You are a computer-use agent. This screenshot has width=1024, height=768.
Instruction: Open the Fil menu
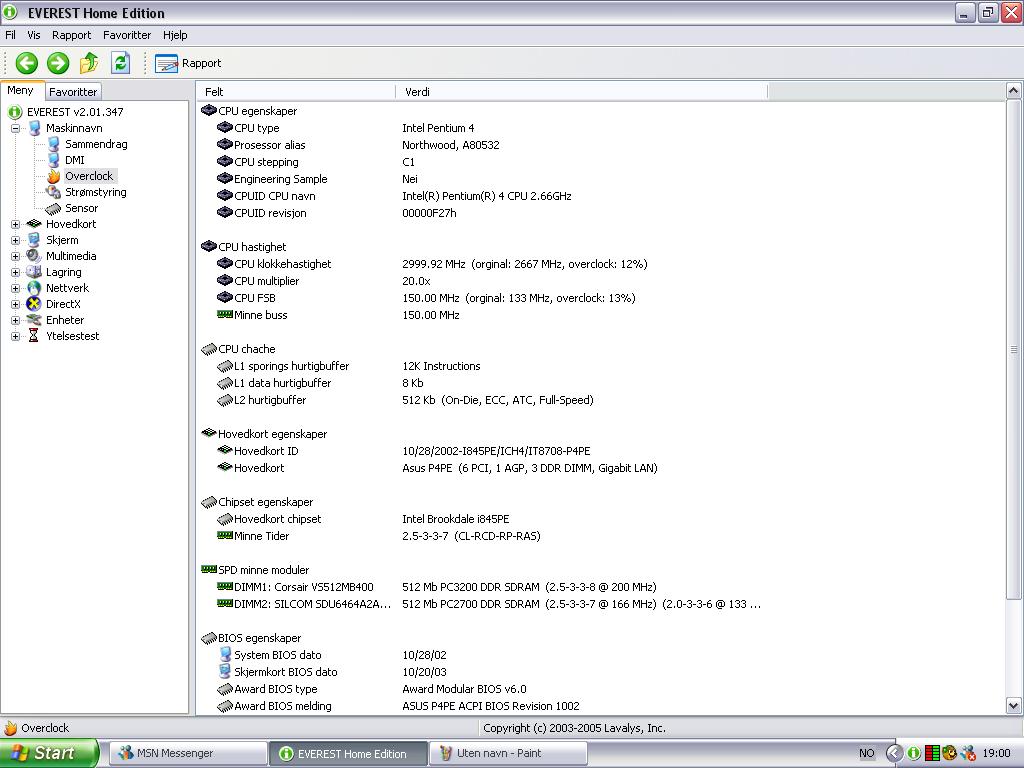point(10,35)
